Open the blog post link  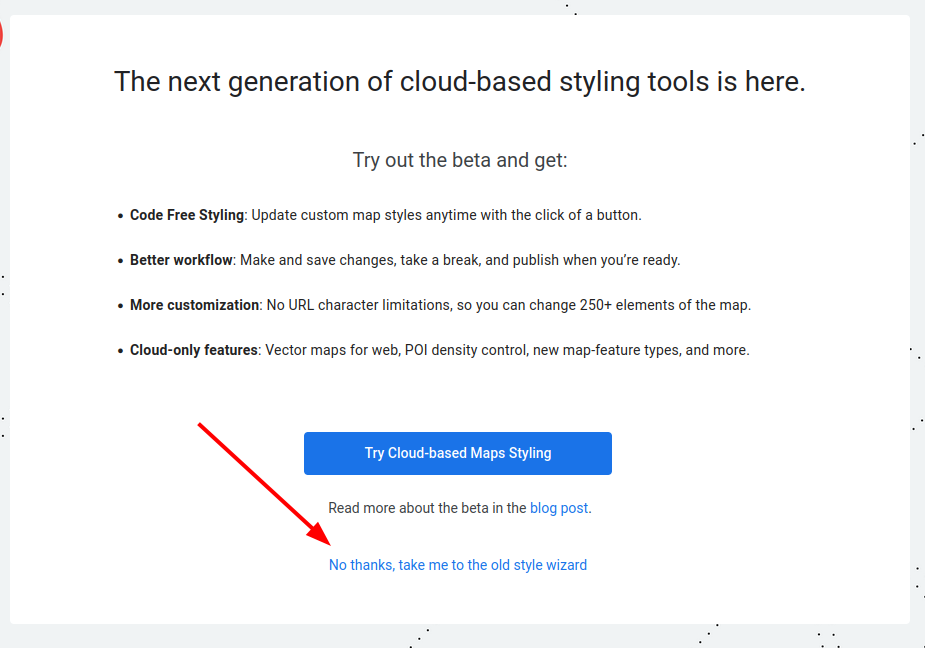pyautogui.click(x=559, y=508)
